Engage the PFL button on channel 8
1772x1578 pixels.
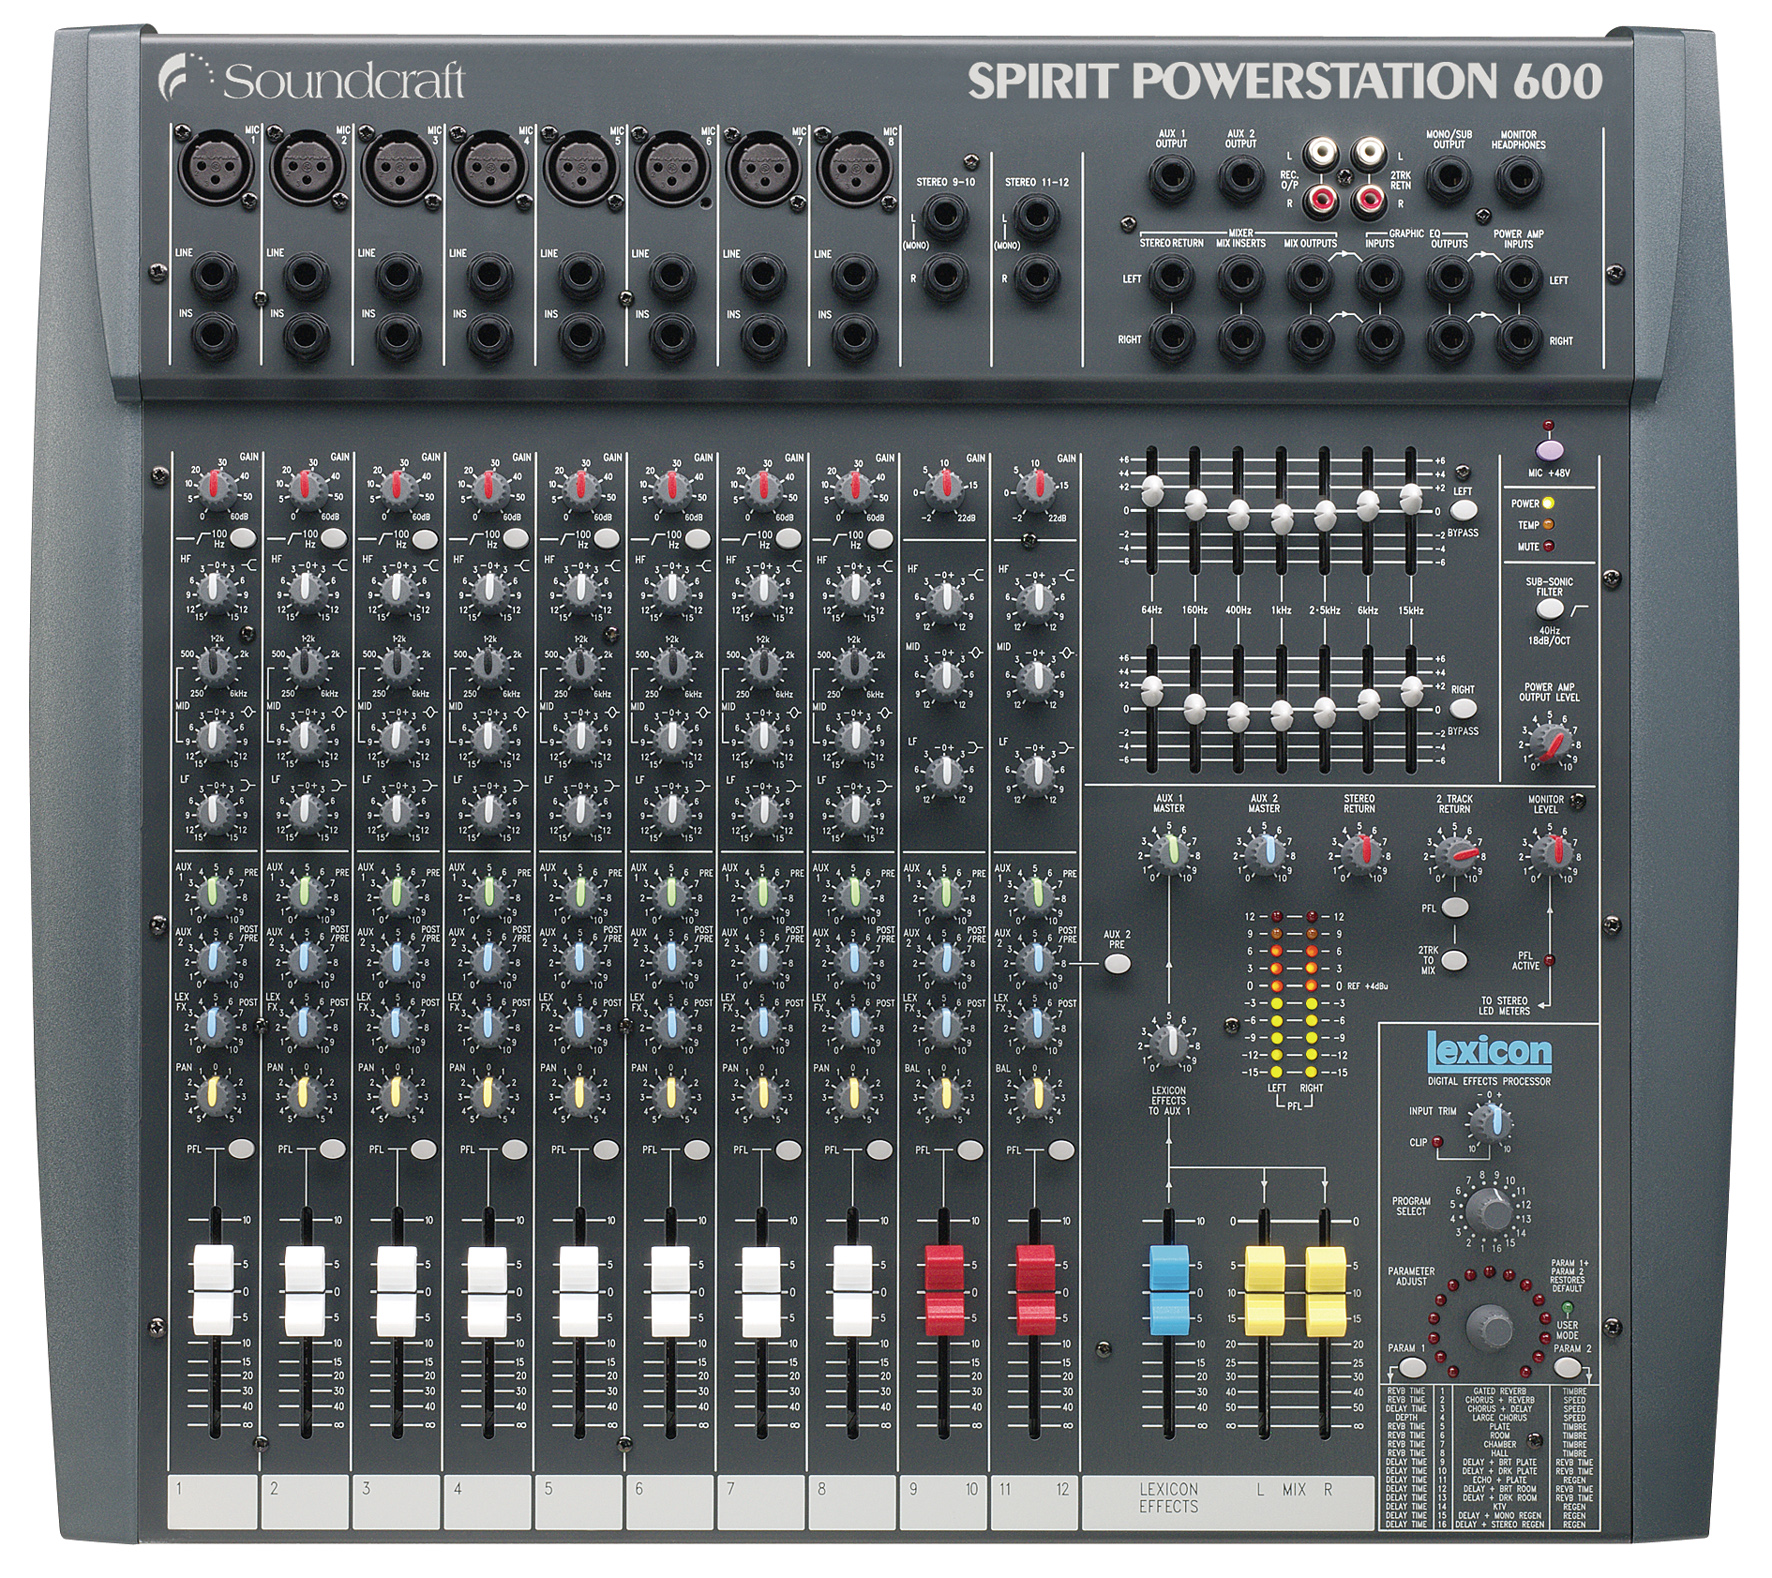pos(879,1148)
